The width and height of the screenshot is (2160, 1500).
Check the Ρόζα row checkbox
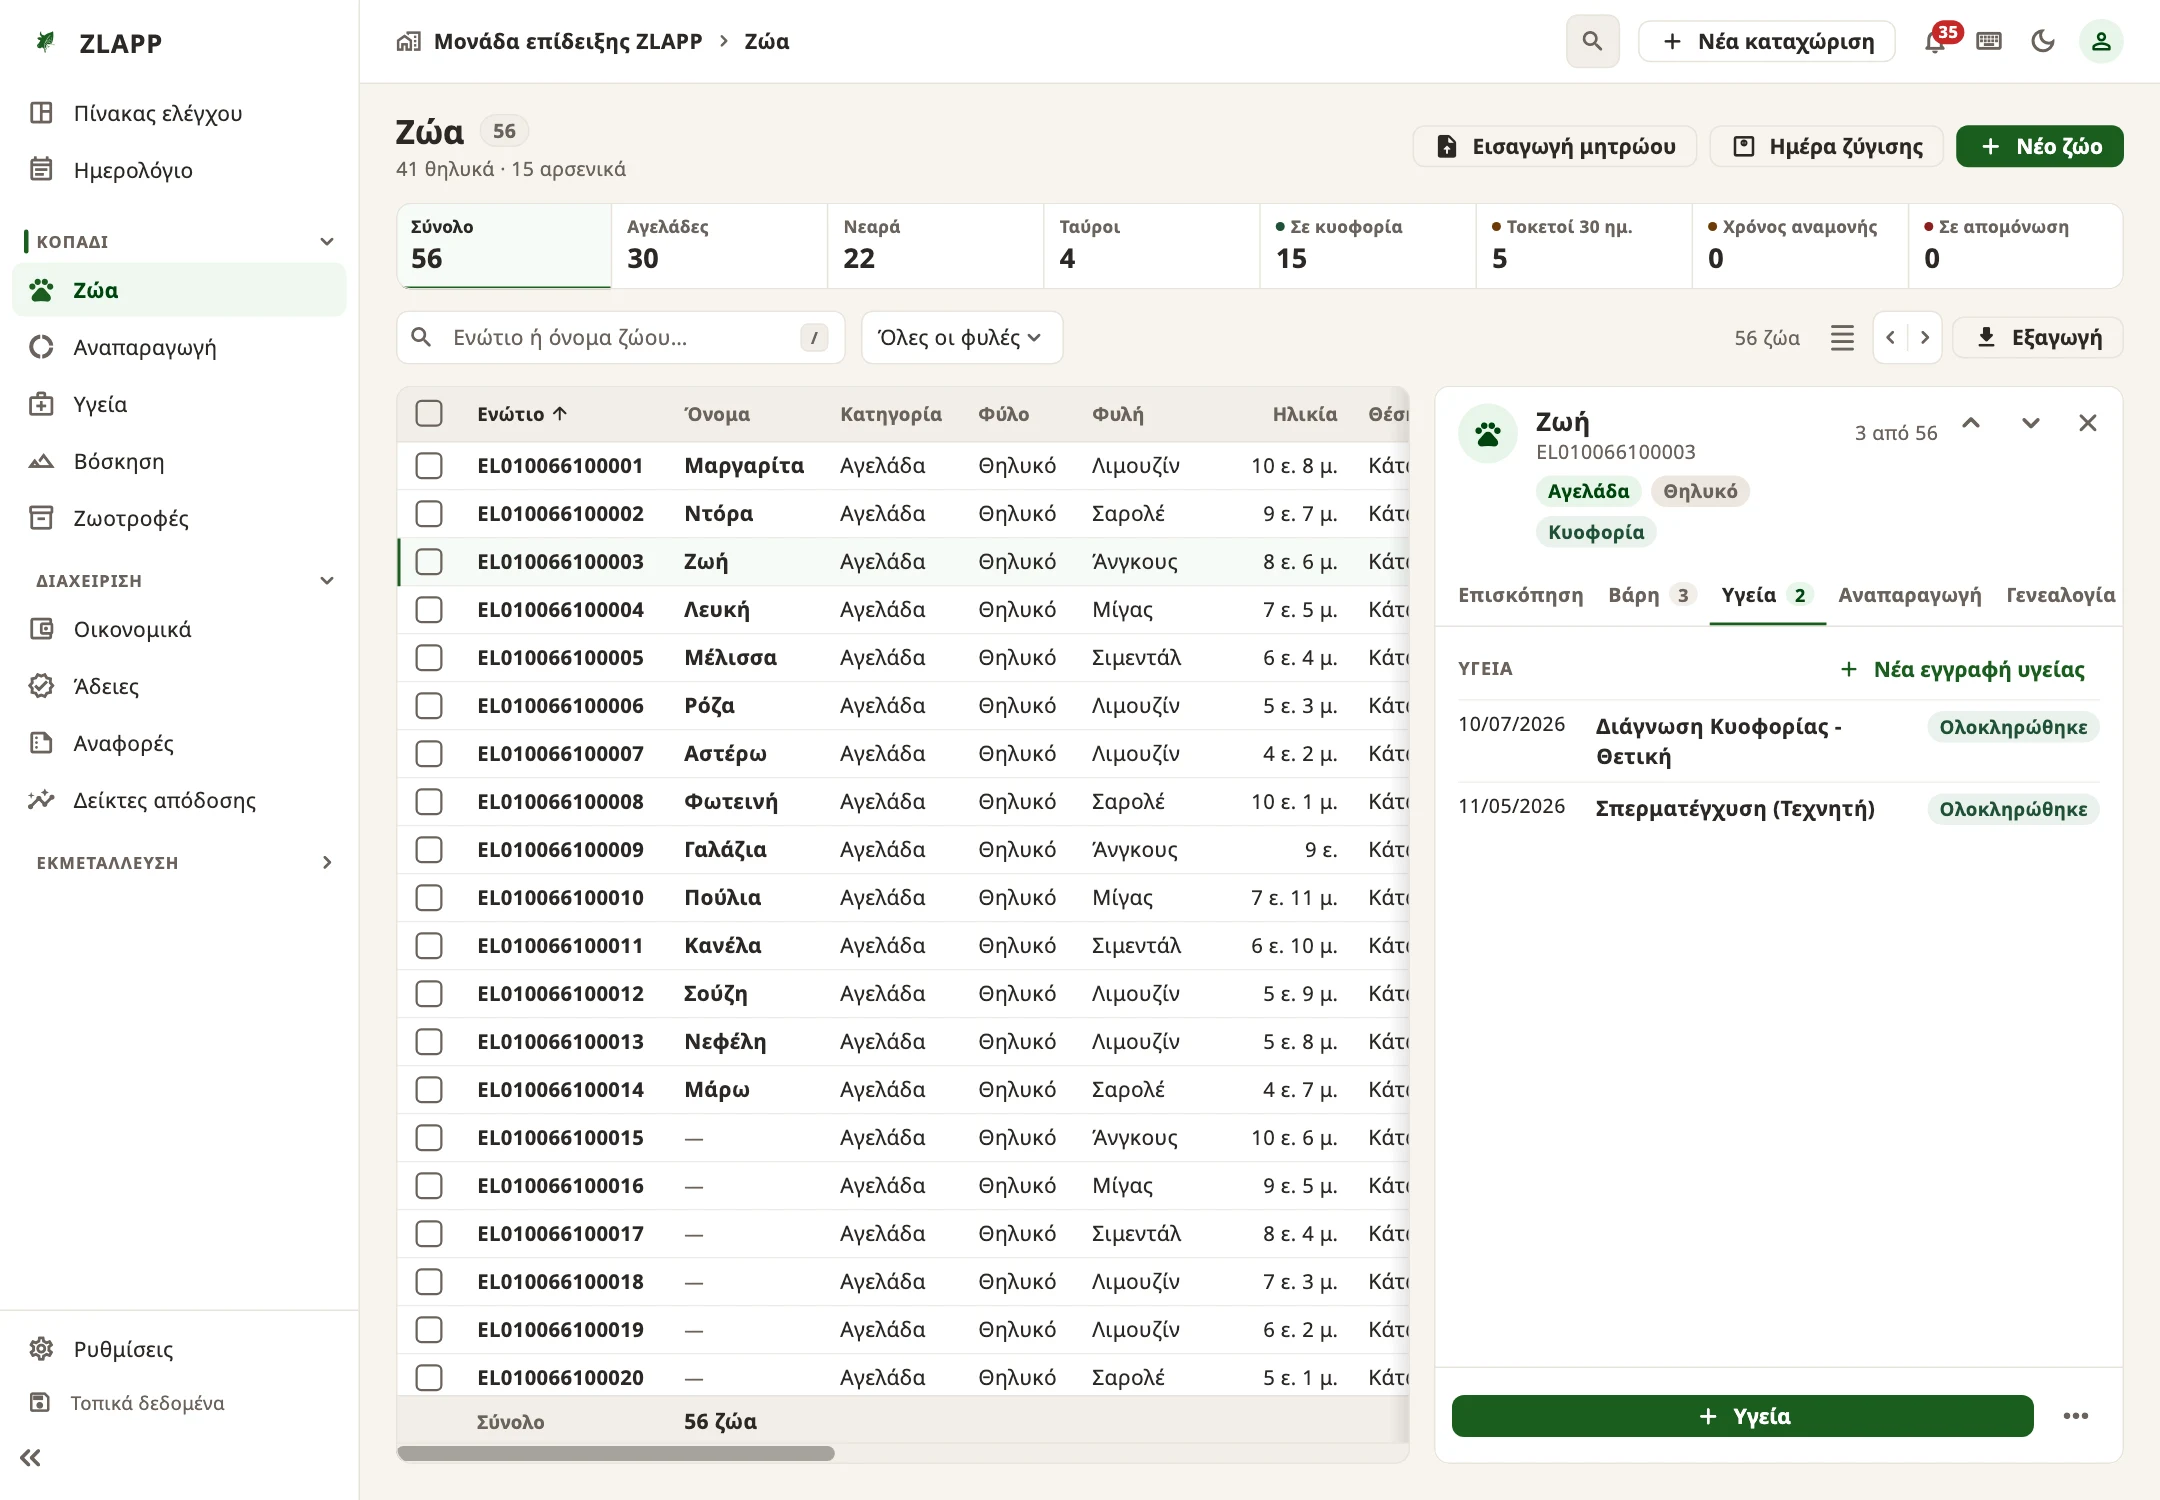click(429, 706)
